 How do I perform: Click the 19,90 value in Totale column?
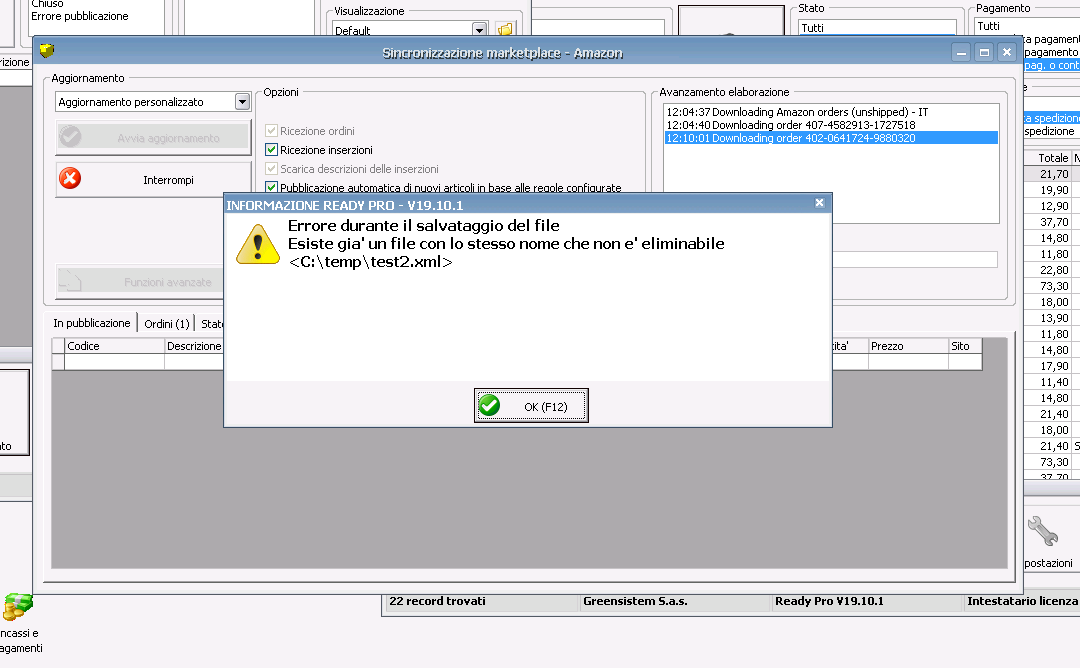[x=1054, y=190]
